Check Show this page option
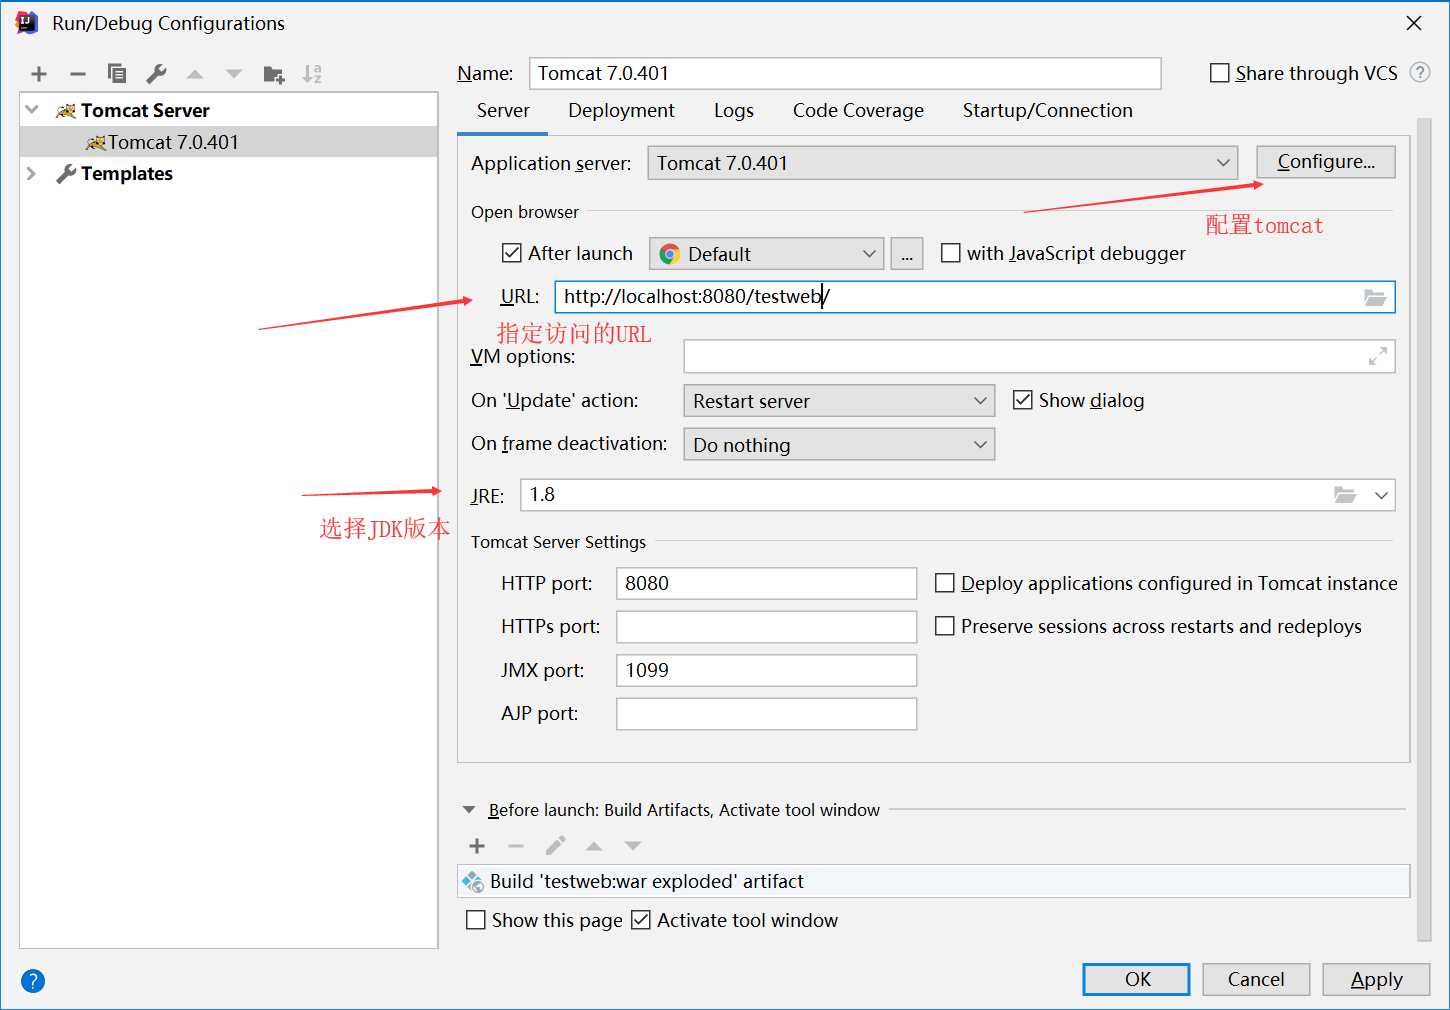1450x1010 pixels. pos(476,920)
